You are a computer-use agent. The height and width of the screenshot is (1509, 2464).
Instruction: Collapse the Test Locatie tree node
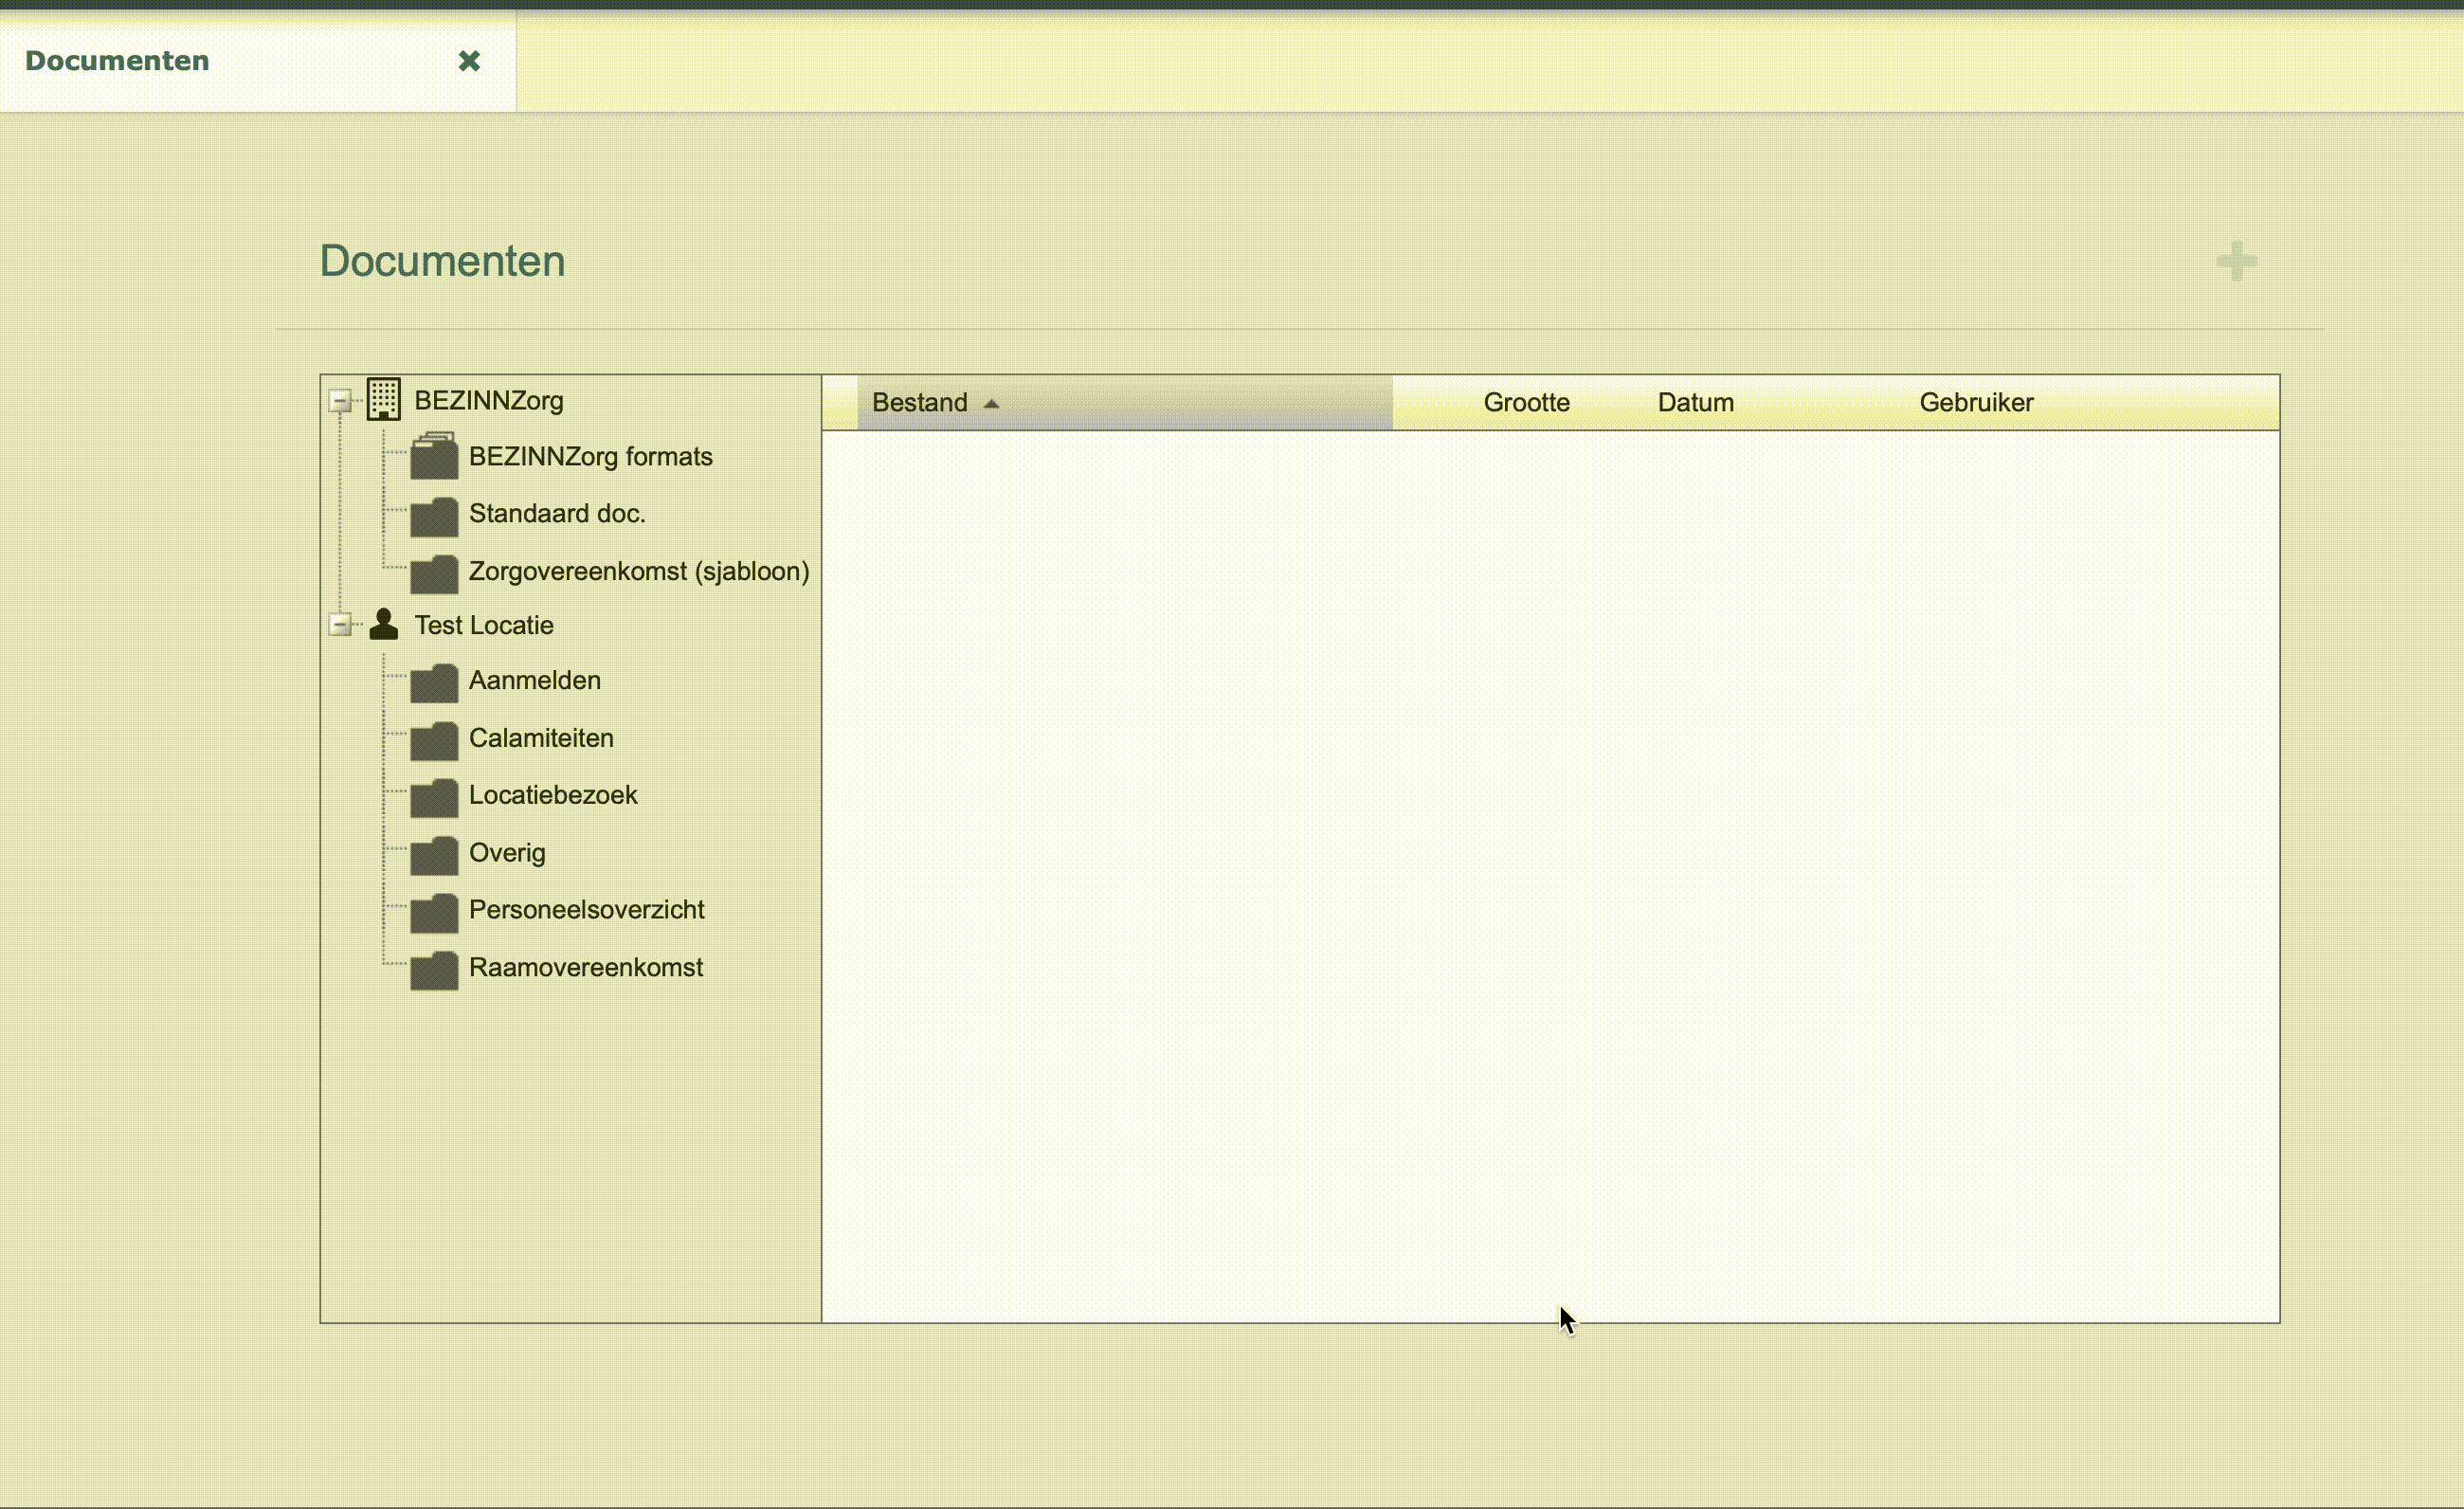[340, 623]
